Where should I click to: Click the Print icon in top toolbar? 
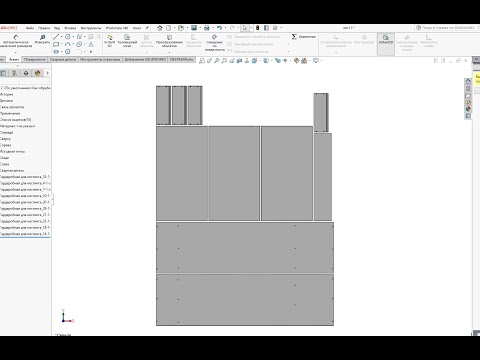pyautogui.click(x=207, y=28)
